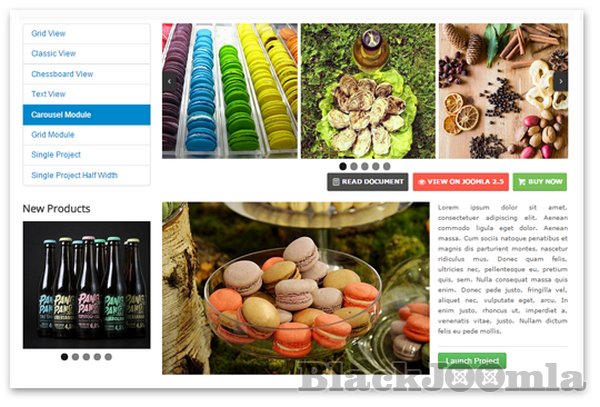Click the beer bottles product image
The width and height of the screenshot is (600, 407).
86,285
